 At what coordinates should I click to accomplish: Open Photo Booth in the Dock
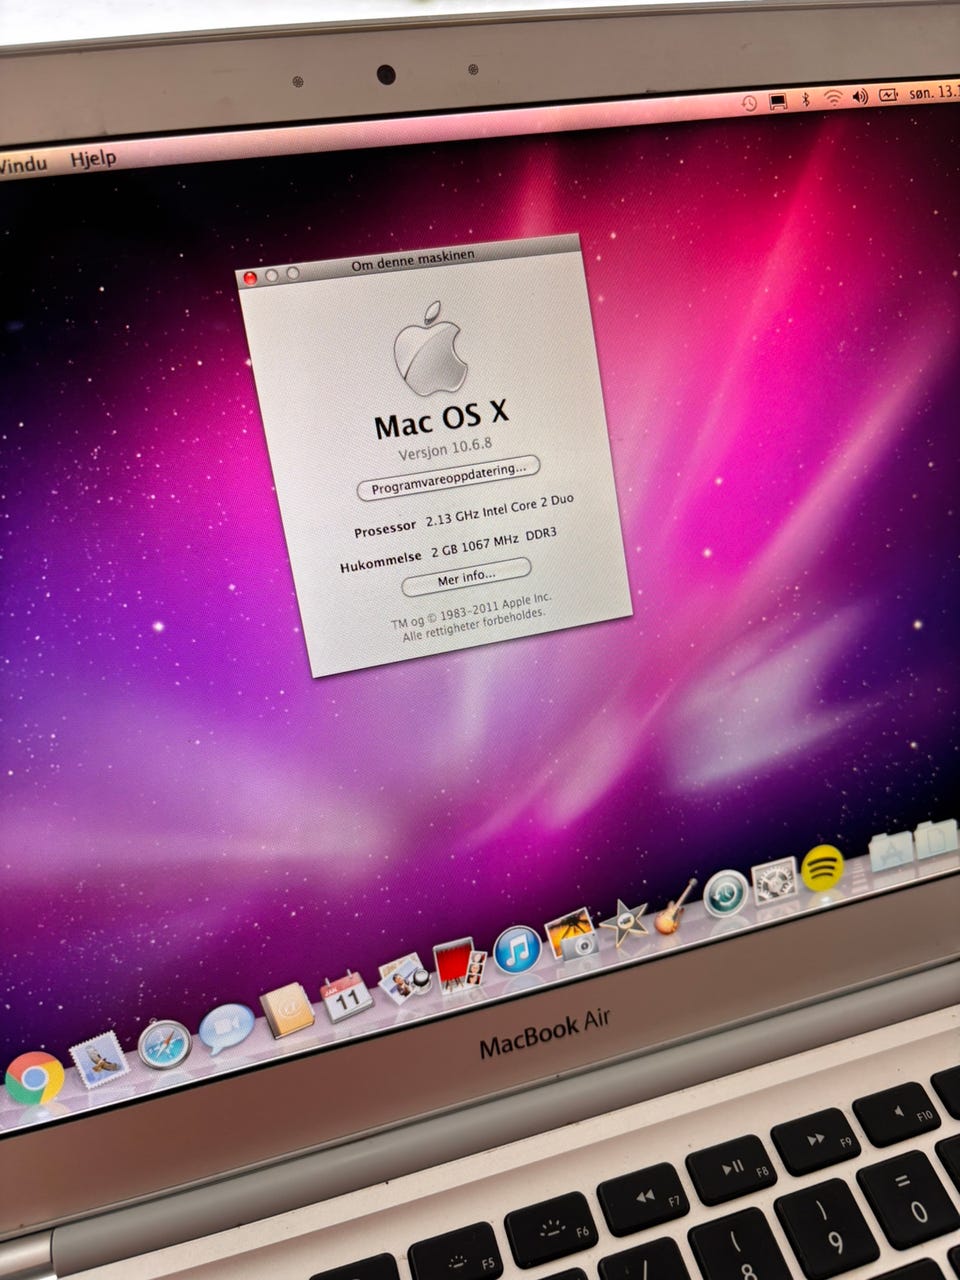[460, 964]
